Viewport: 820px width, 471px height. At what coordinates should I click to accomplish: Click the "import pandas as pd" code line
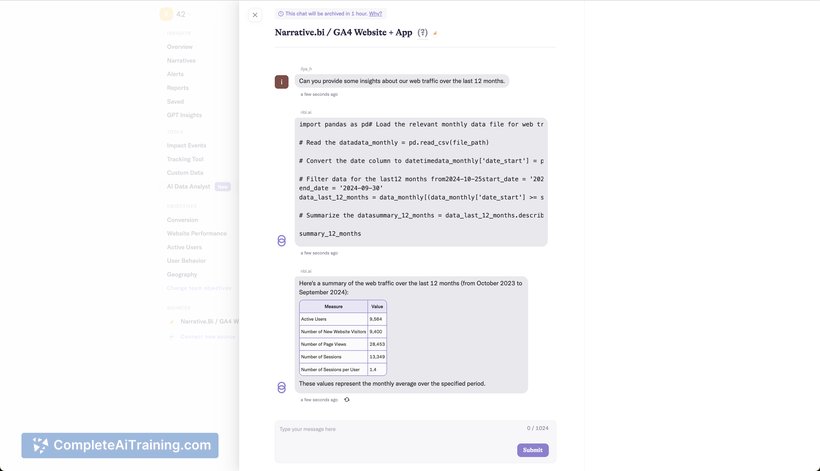click(421, 124)
